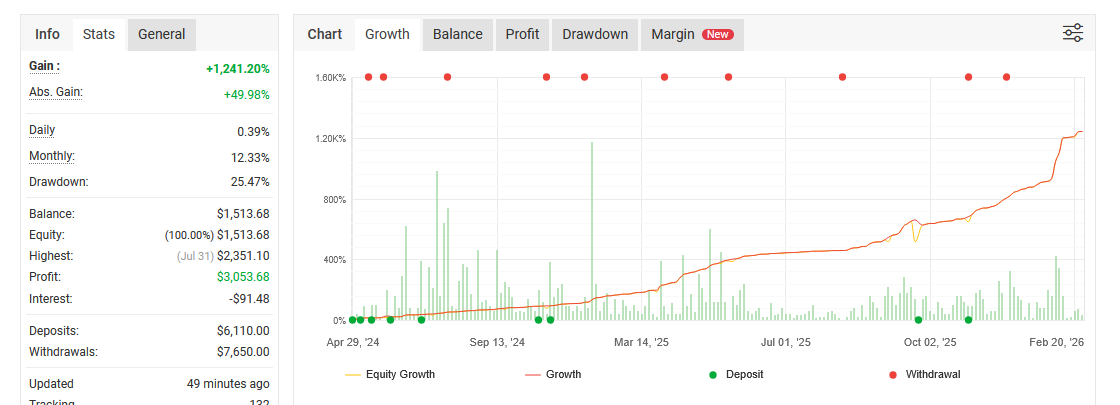The height and width of the screenshot is (405, 1120).
Task: Open the General tab
Action: [161, 34]
